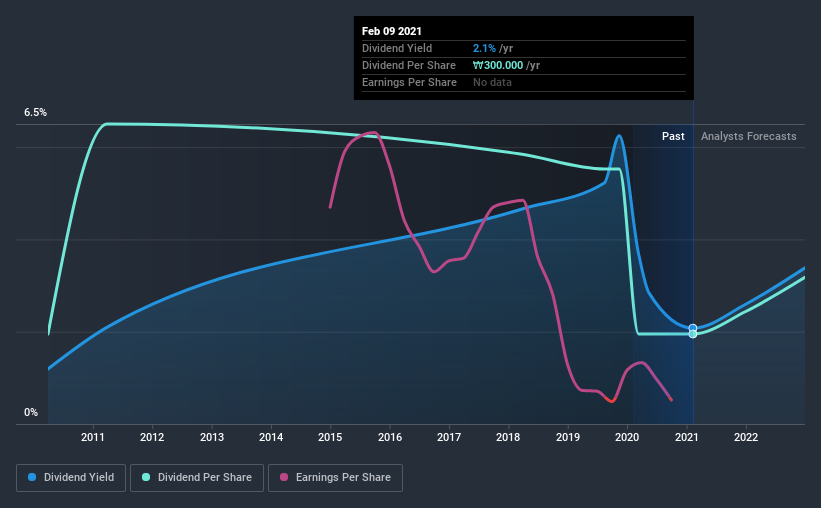Select the Past section label

click(673, 136)
